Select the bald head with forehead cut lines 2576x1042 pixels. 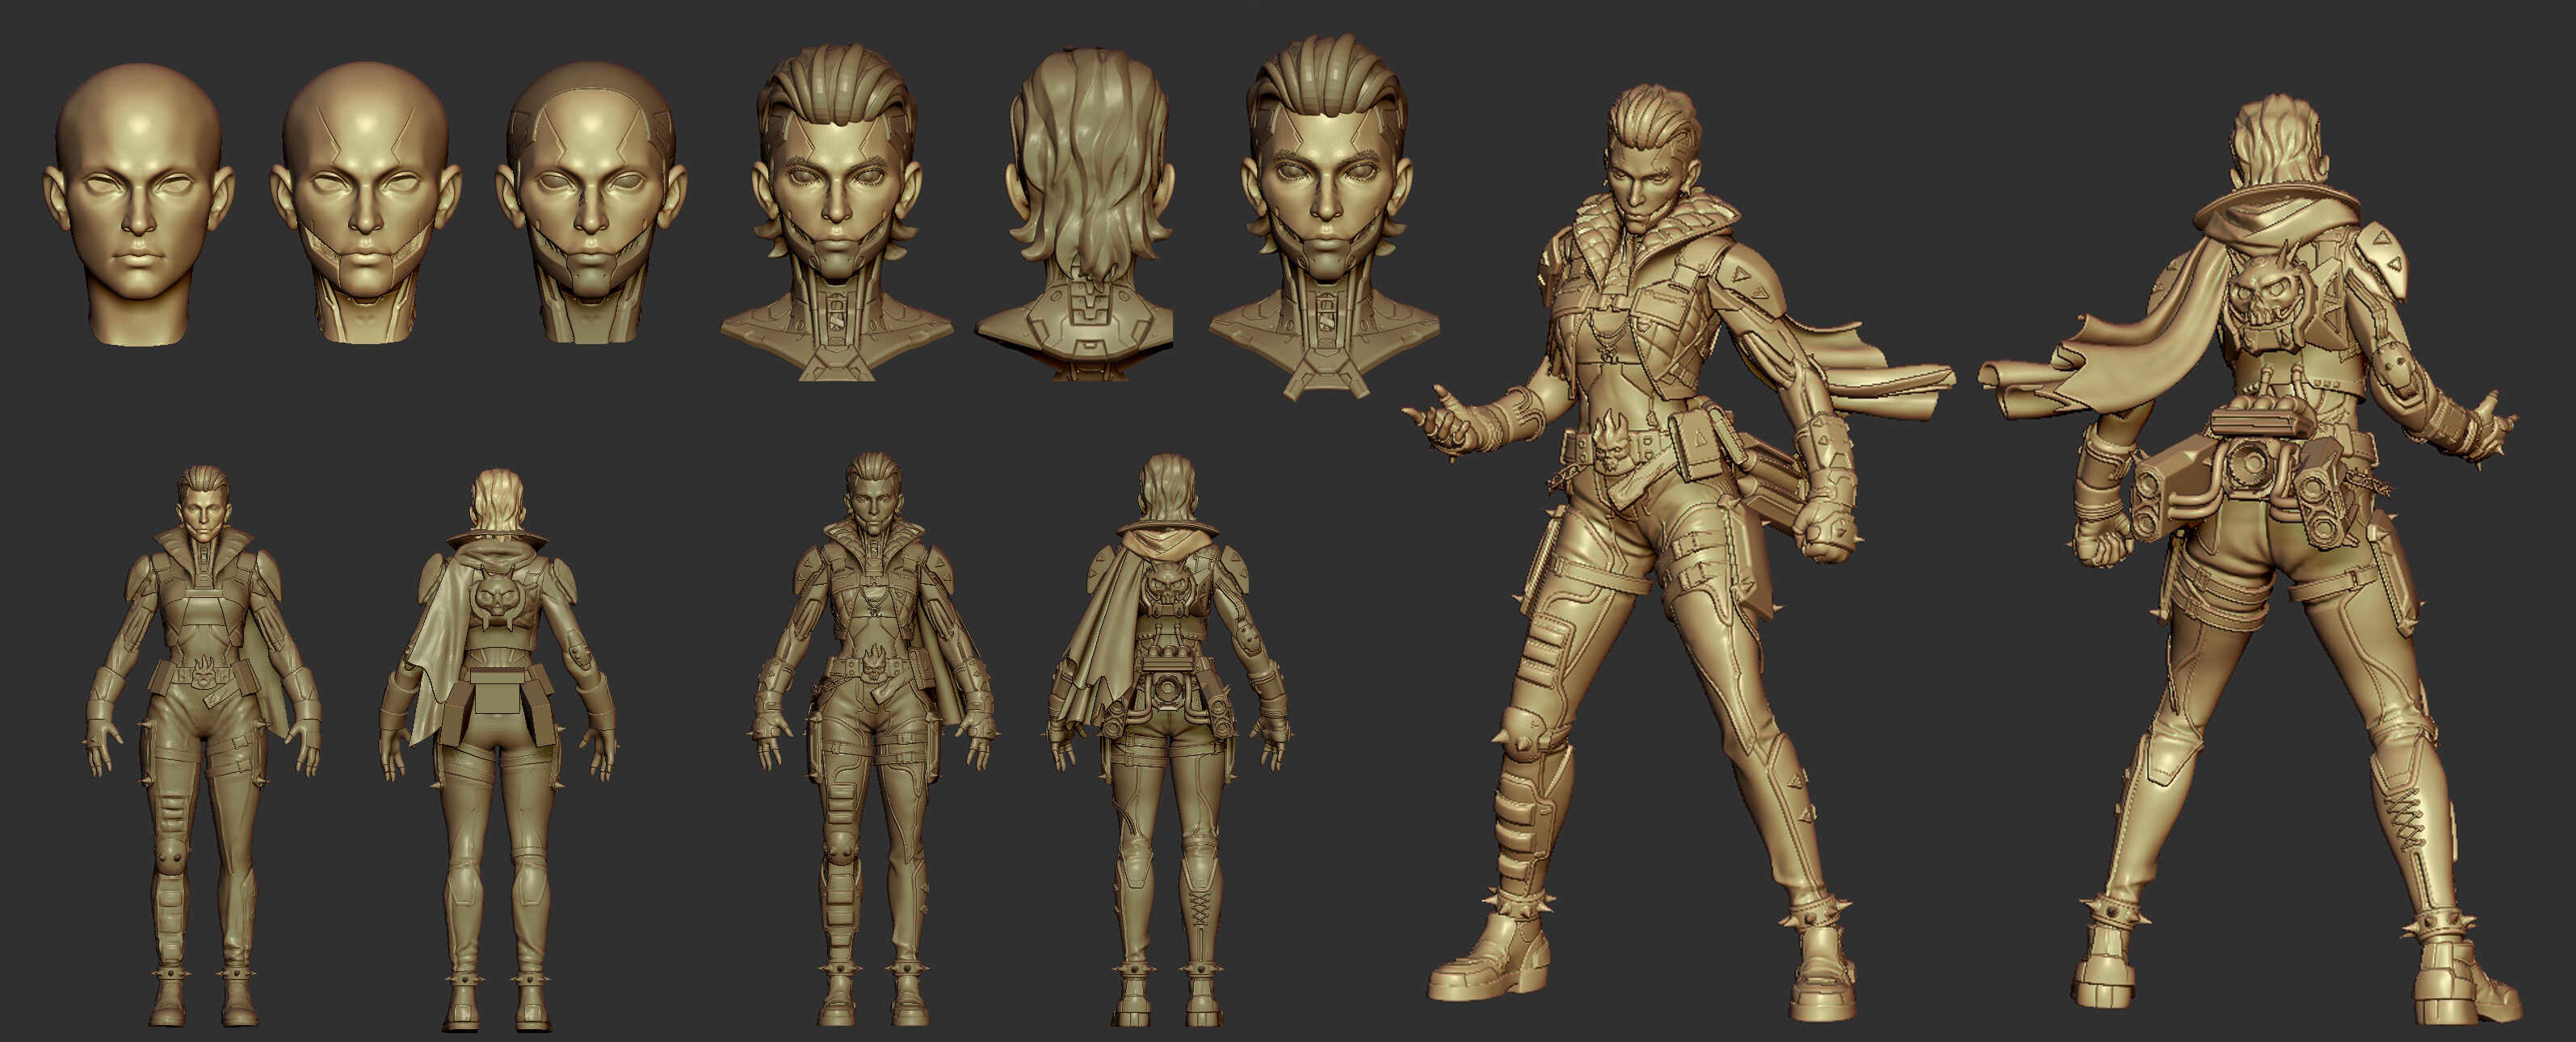(x=365, y=203)
